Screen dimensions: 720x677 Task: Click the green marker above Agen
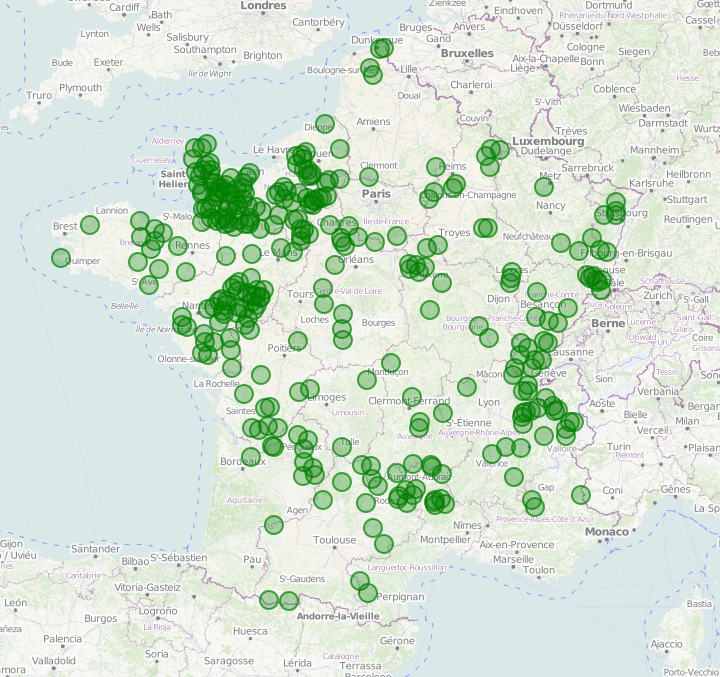pyautogui.click(x=274, y=524)
